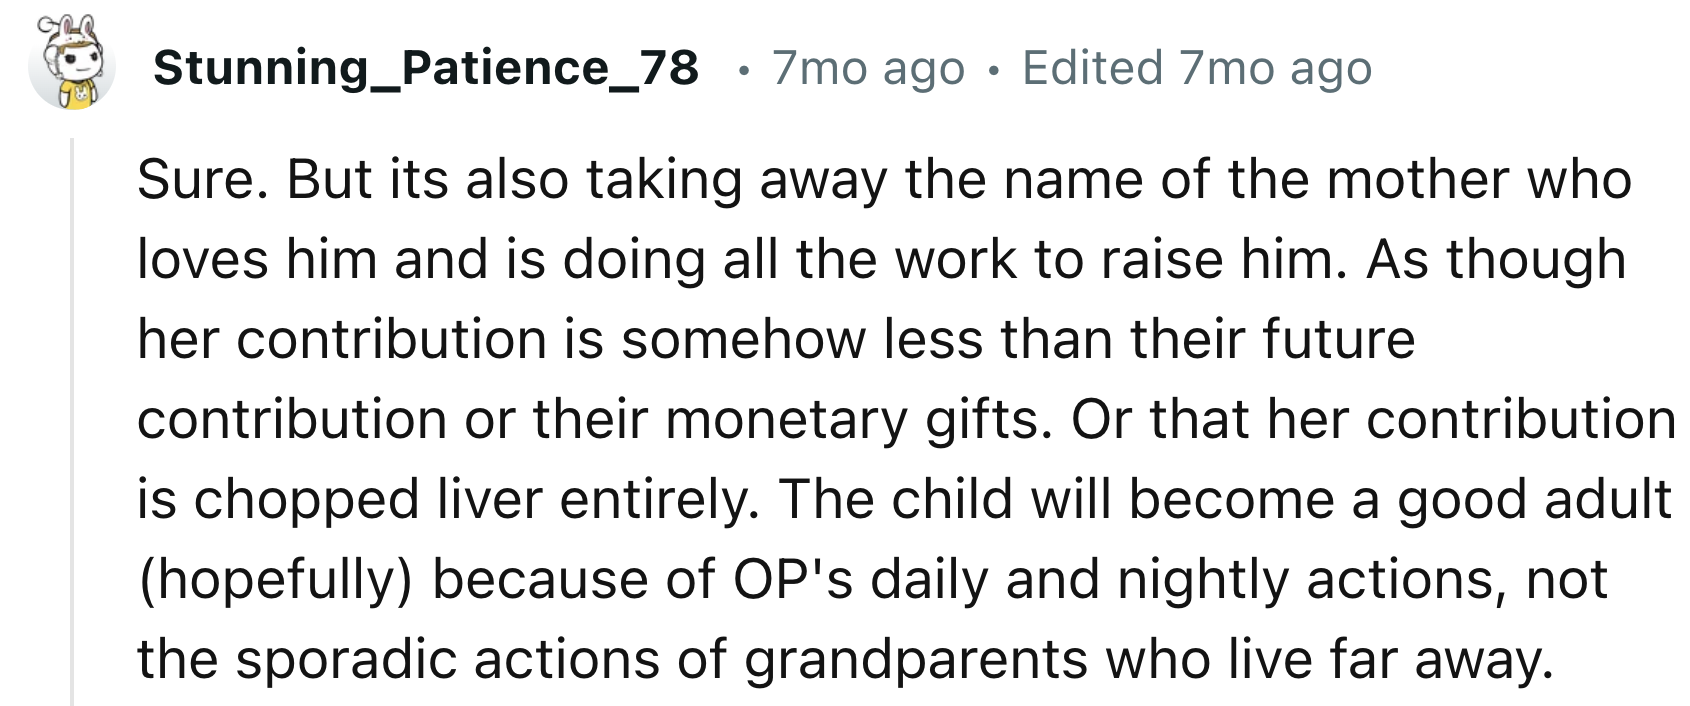The height and width of the screenshot is (706, 1690).
Task: Click the word "(hopefully)" in the comment
Action: [275, 580]
